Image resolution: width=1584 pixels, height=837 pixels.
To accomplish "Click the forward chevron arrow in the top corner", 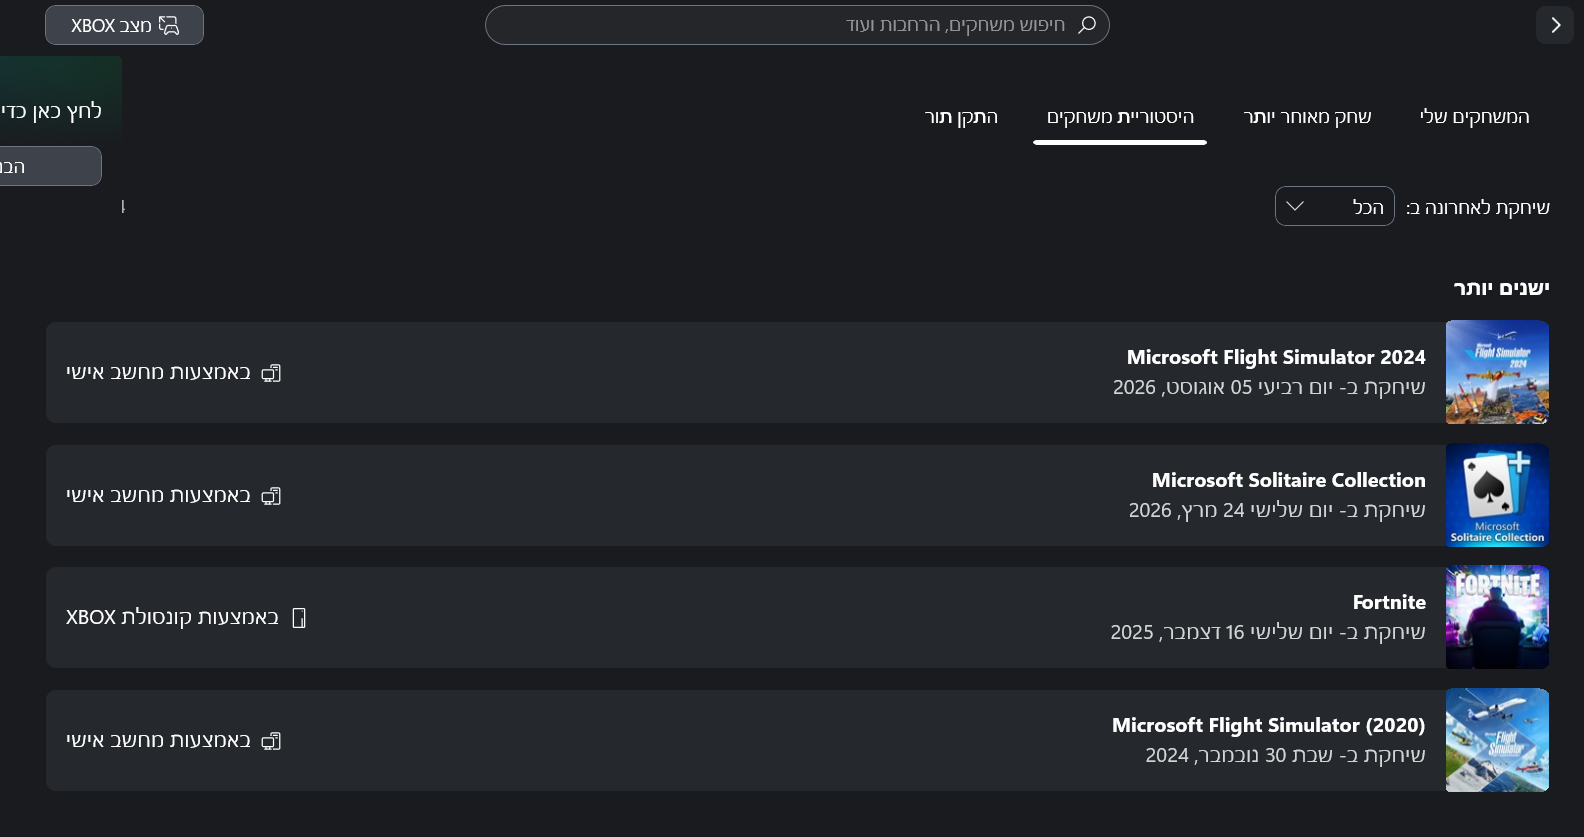I will [1555, 25].
